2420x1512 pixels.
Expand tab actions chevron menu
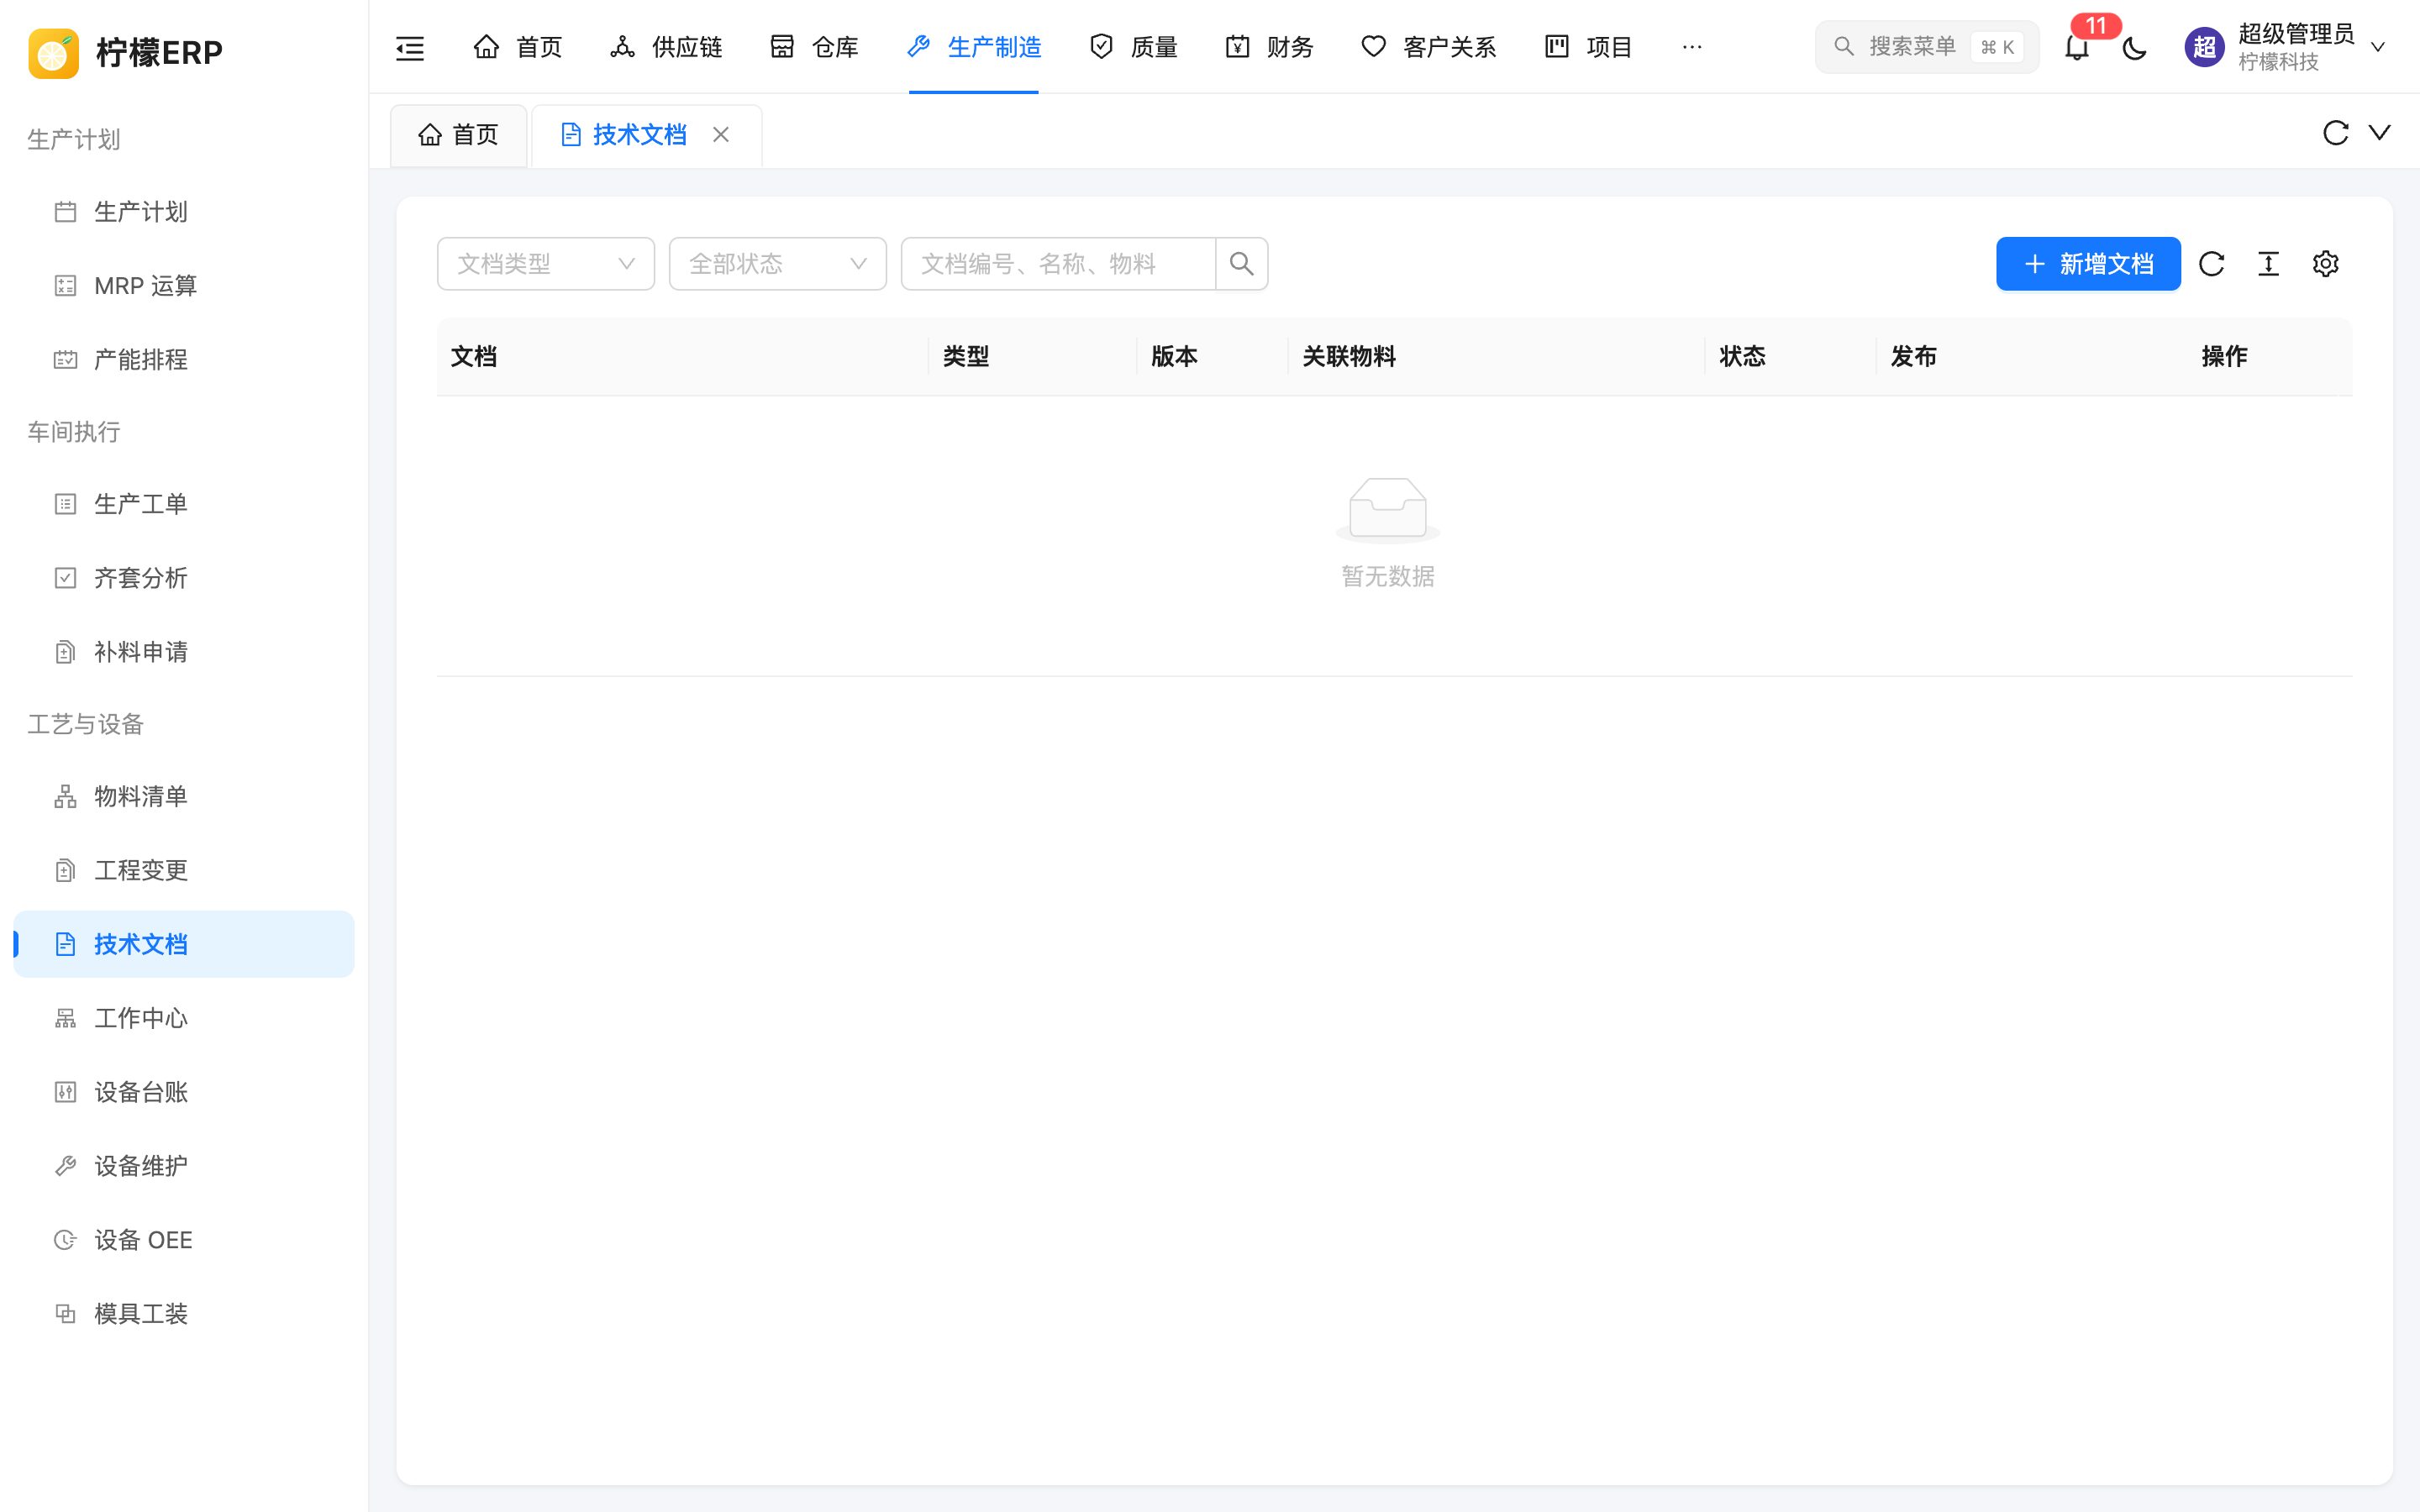[x=2380, y=133]
